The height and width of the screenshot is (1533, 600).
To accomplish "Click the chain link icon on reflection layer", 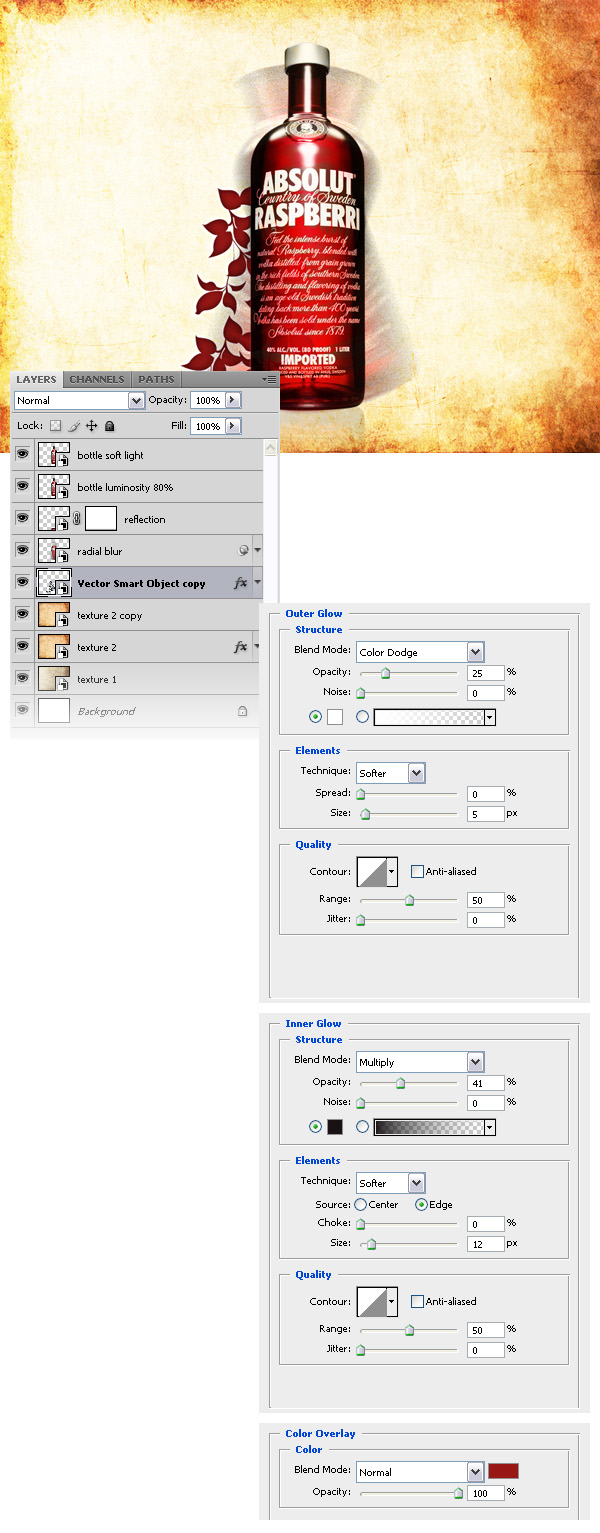I will 77,519.
